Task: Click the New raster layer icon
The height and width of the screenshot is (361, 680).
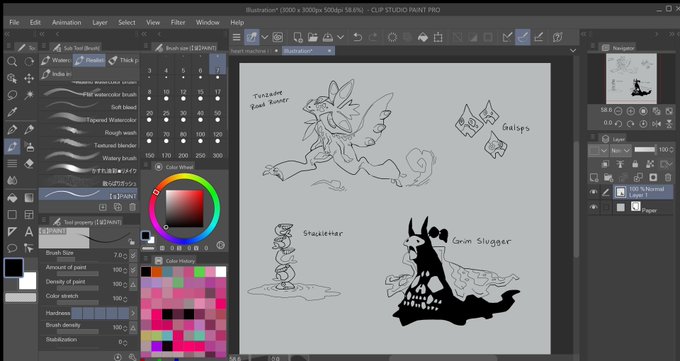Action: 594,177
